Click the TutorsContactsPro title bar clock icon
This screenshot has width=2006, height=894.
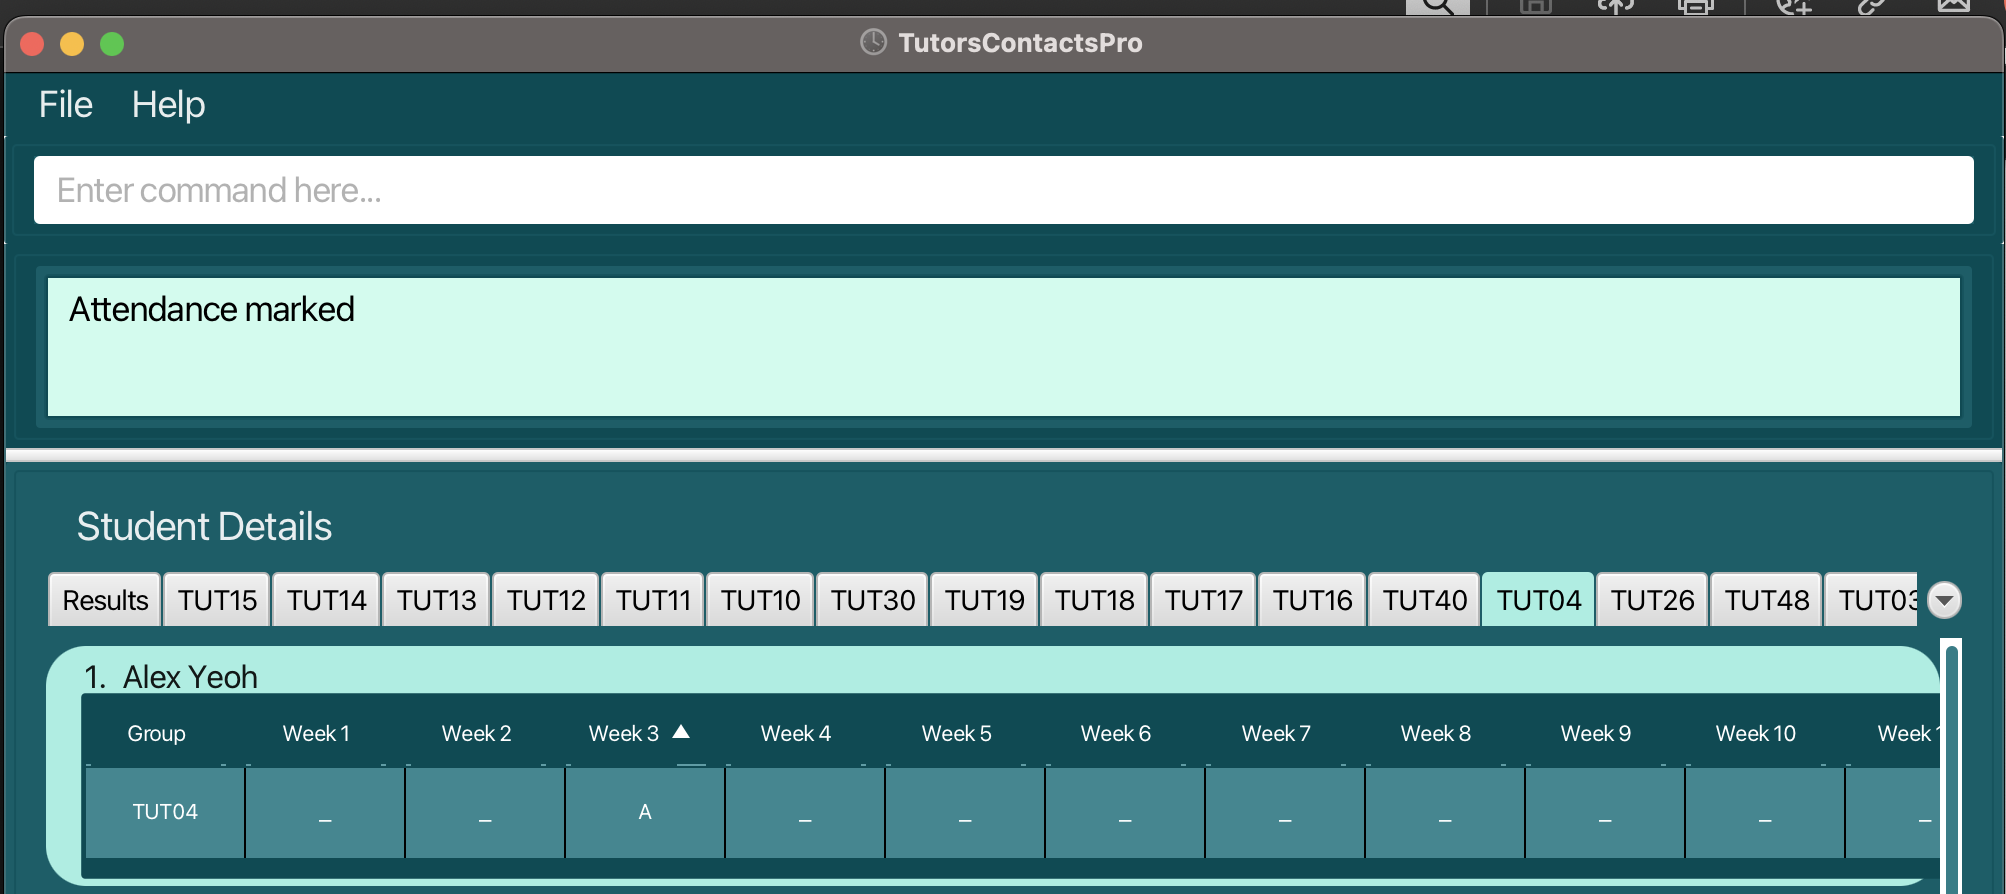(873, 42)
